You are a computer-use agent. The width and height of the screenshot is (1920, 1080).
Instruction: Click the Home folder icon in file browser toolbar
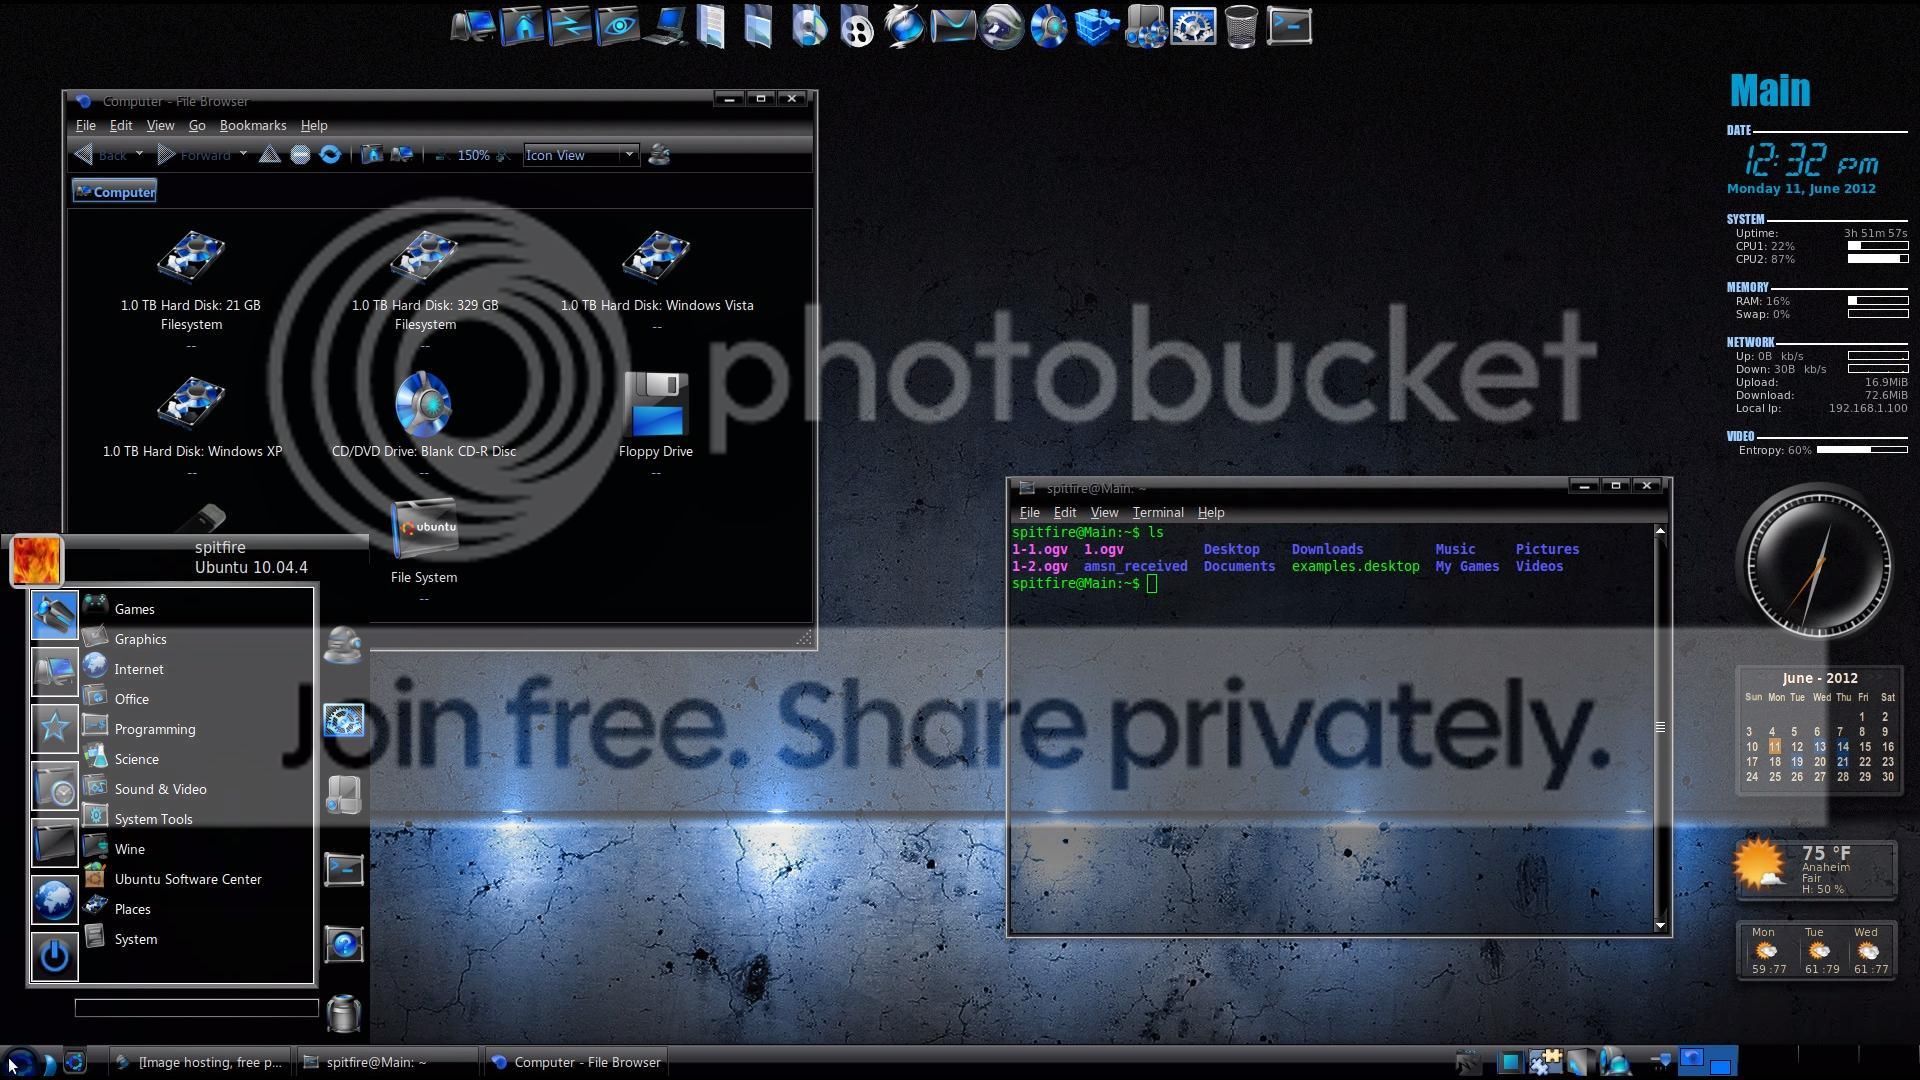pos(372,155)
